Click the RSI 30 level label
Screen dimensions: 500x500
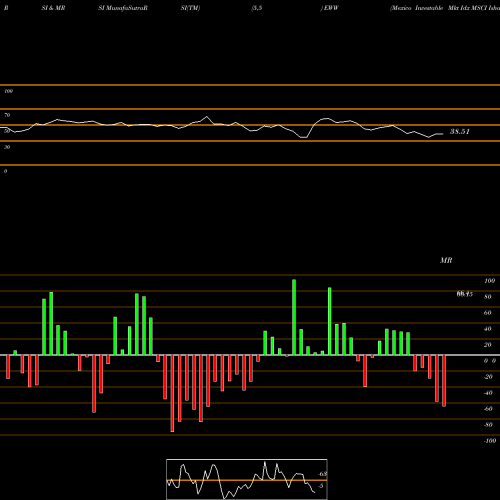coord(7,147)
